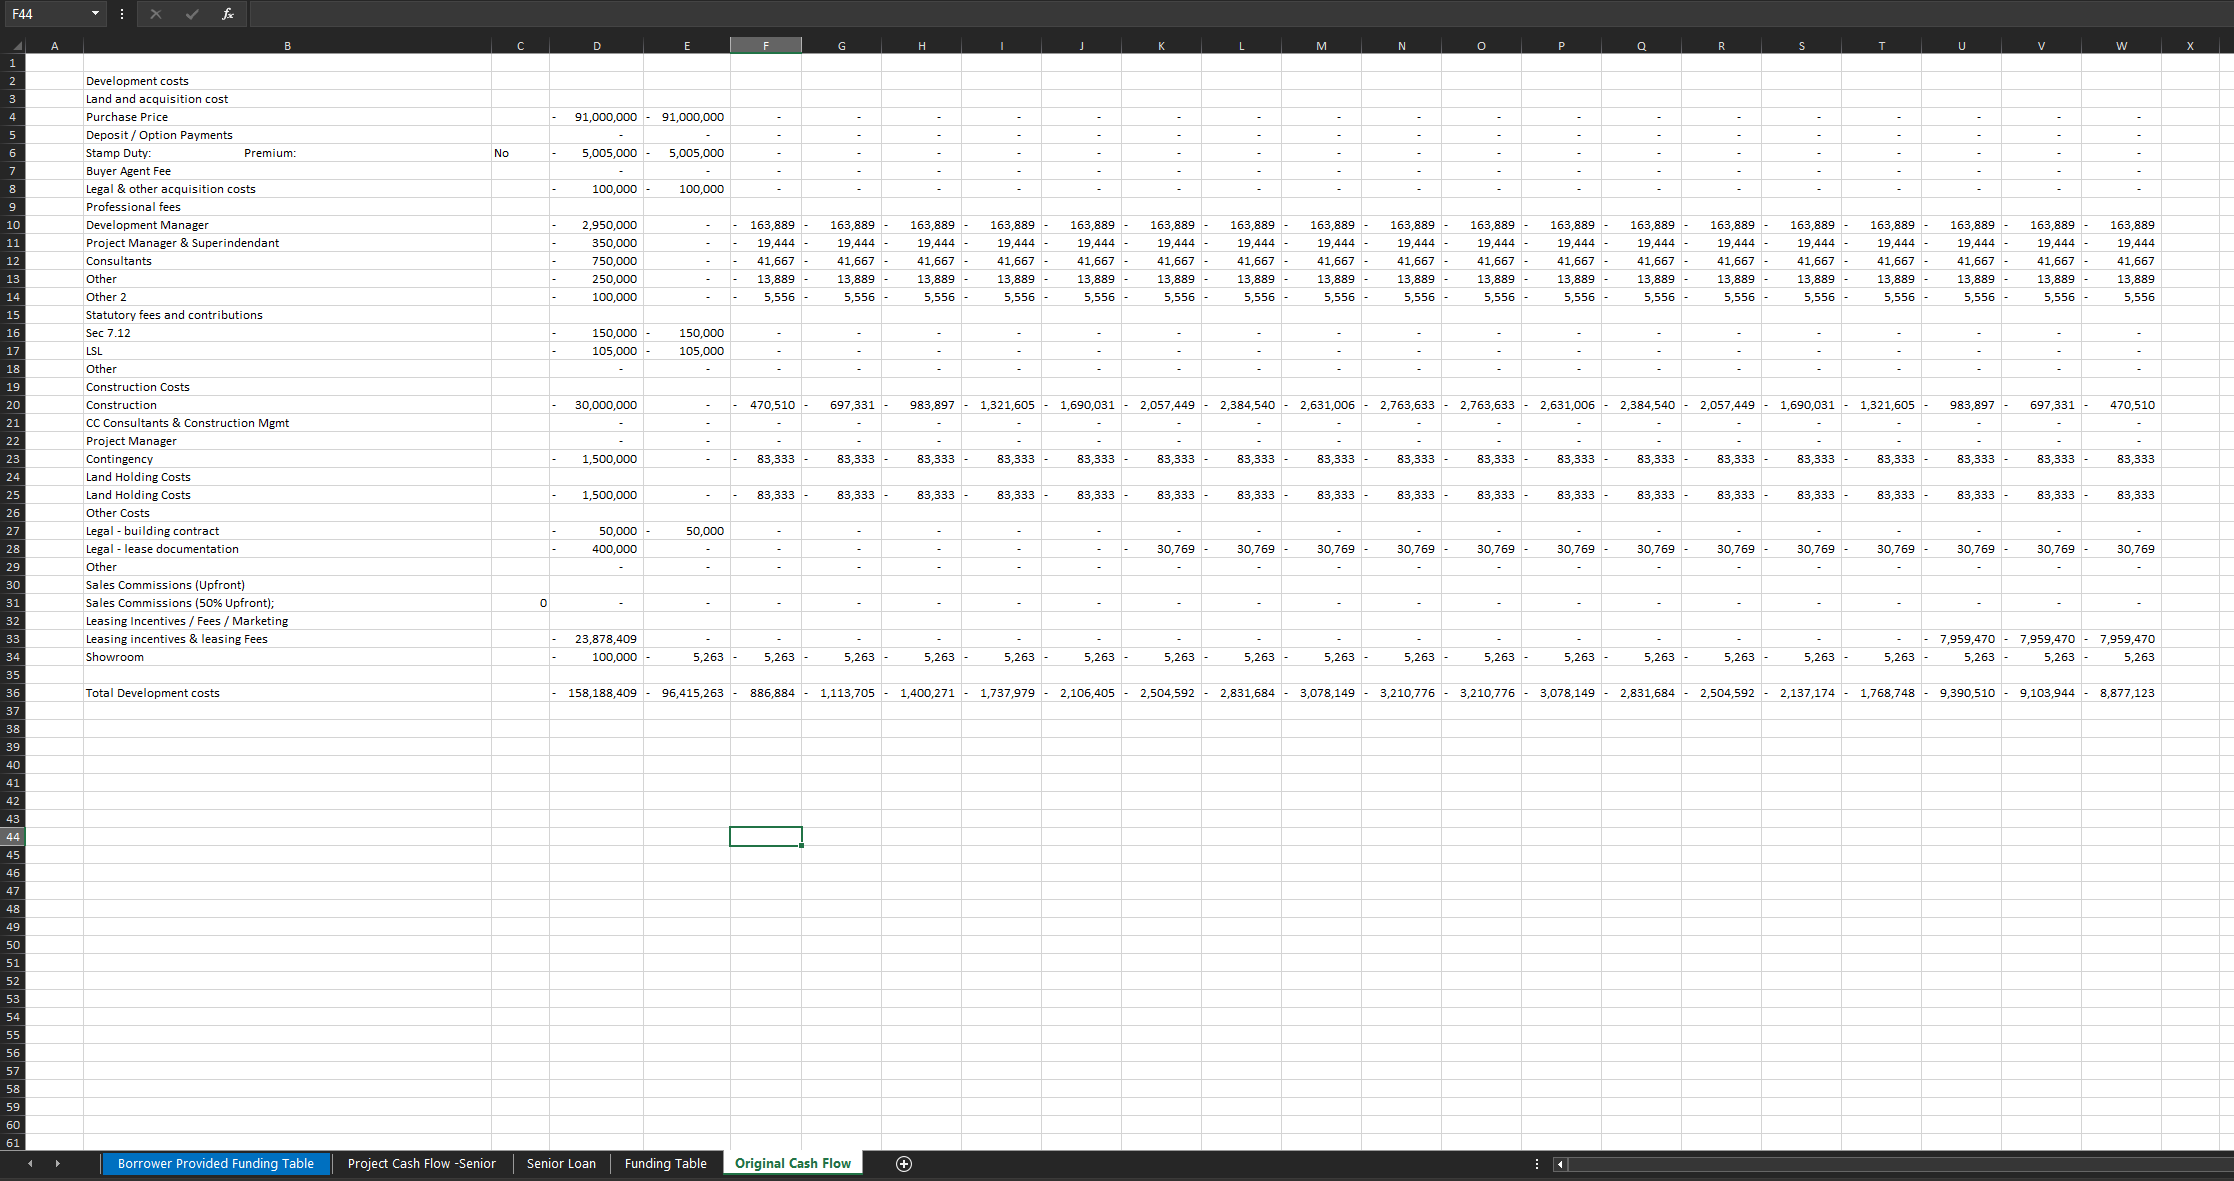Click the 8,877,123 total in column W
The image size is (2234, 1181).
pyautogui.click(x=2121, y=693)
